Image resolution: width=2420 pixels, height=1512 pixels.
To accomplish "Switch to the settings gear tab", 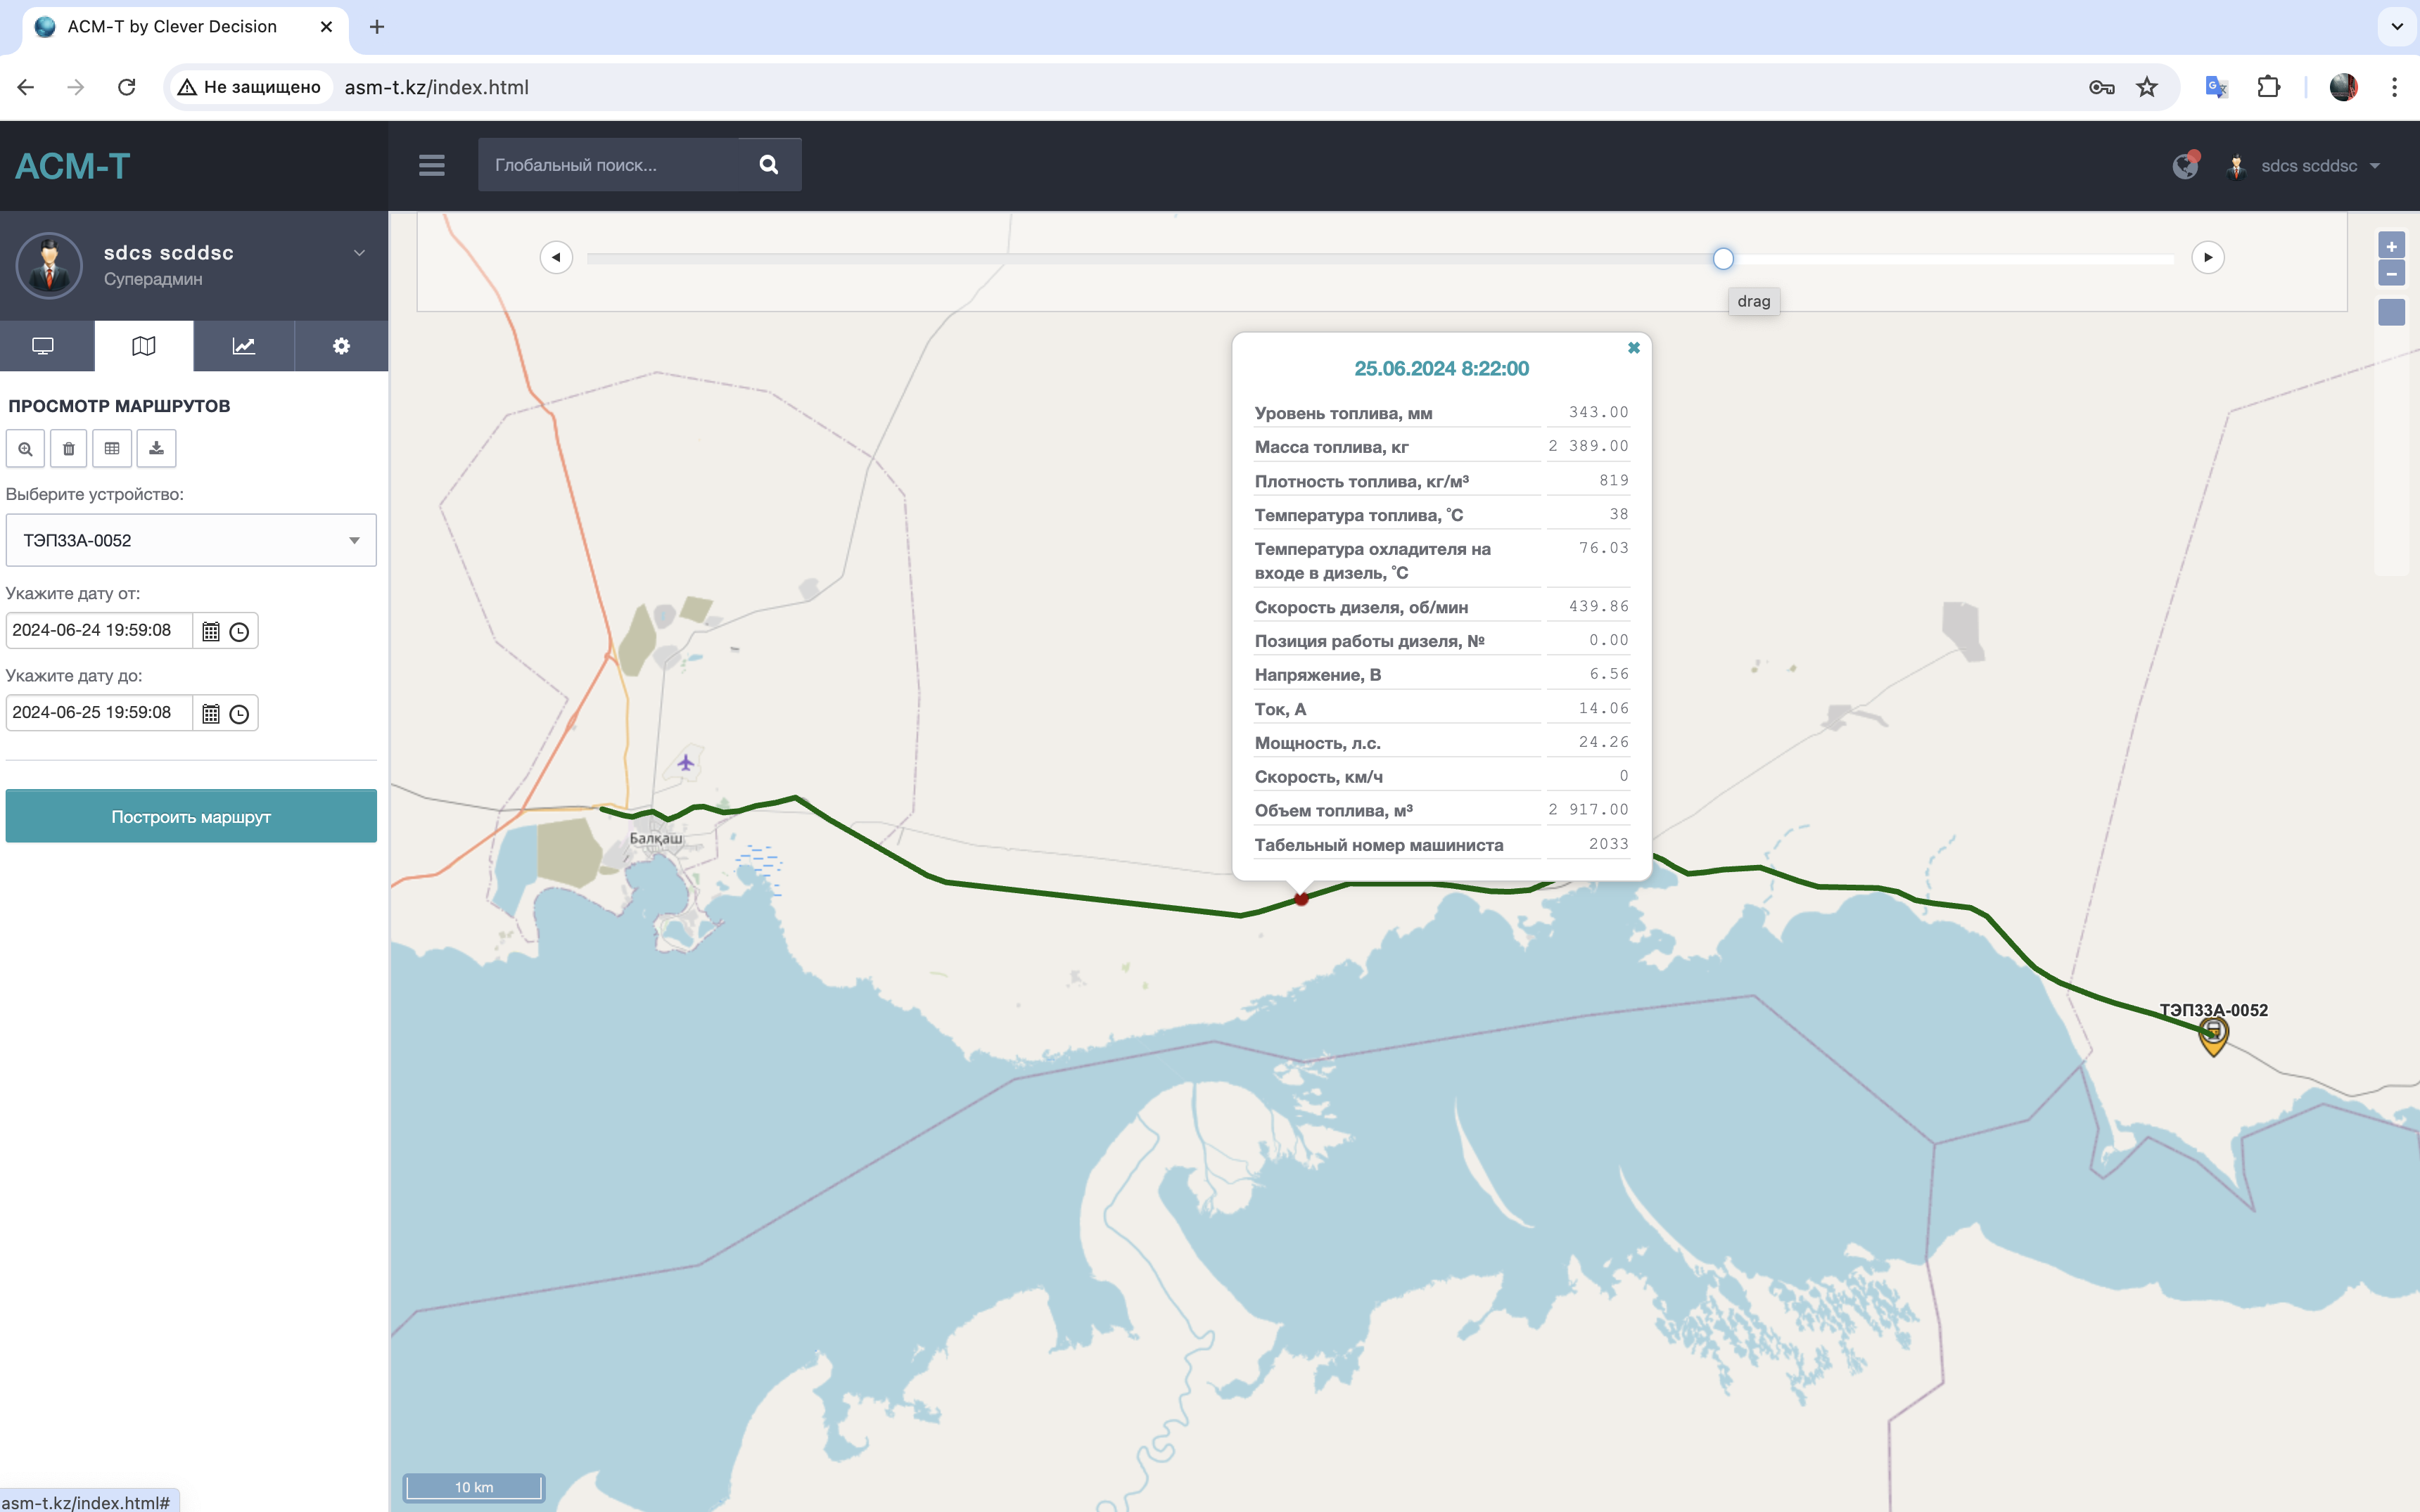I will (x=341, y=346).
